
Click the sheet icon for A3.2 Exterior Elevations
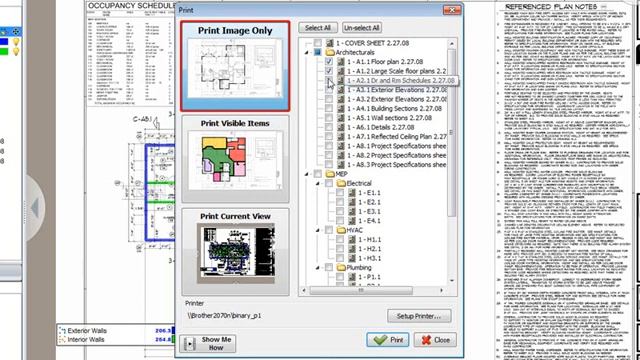341,99
